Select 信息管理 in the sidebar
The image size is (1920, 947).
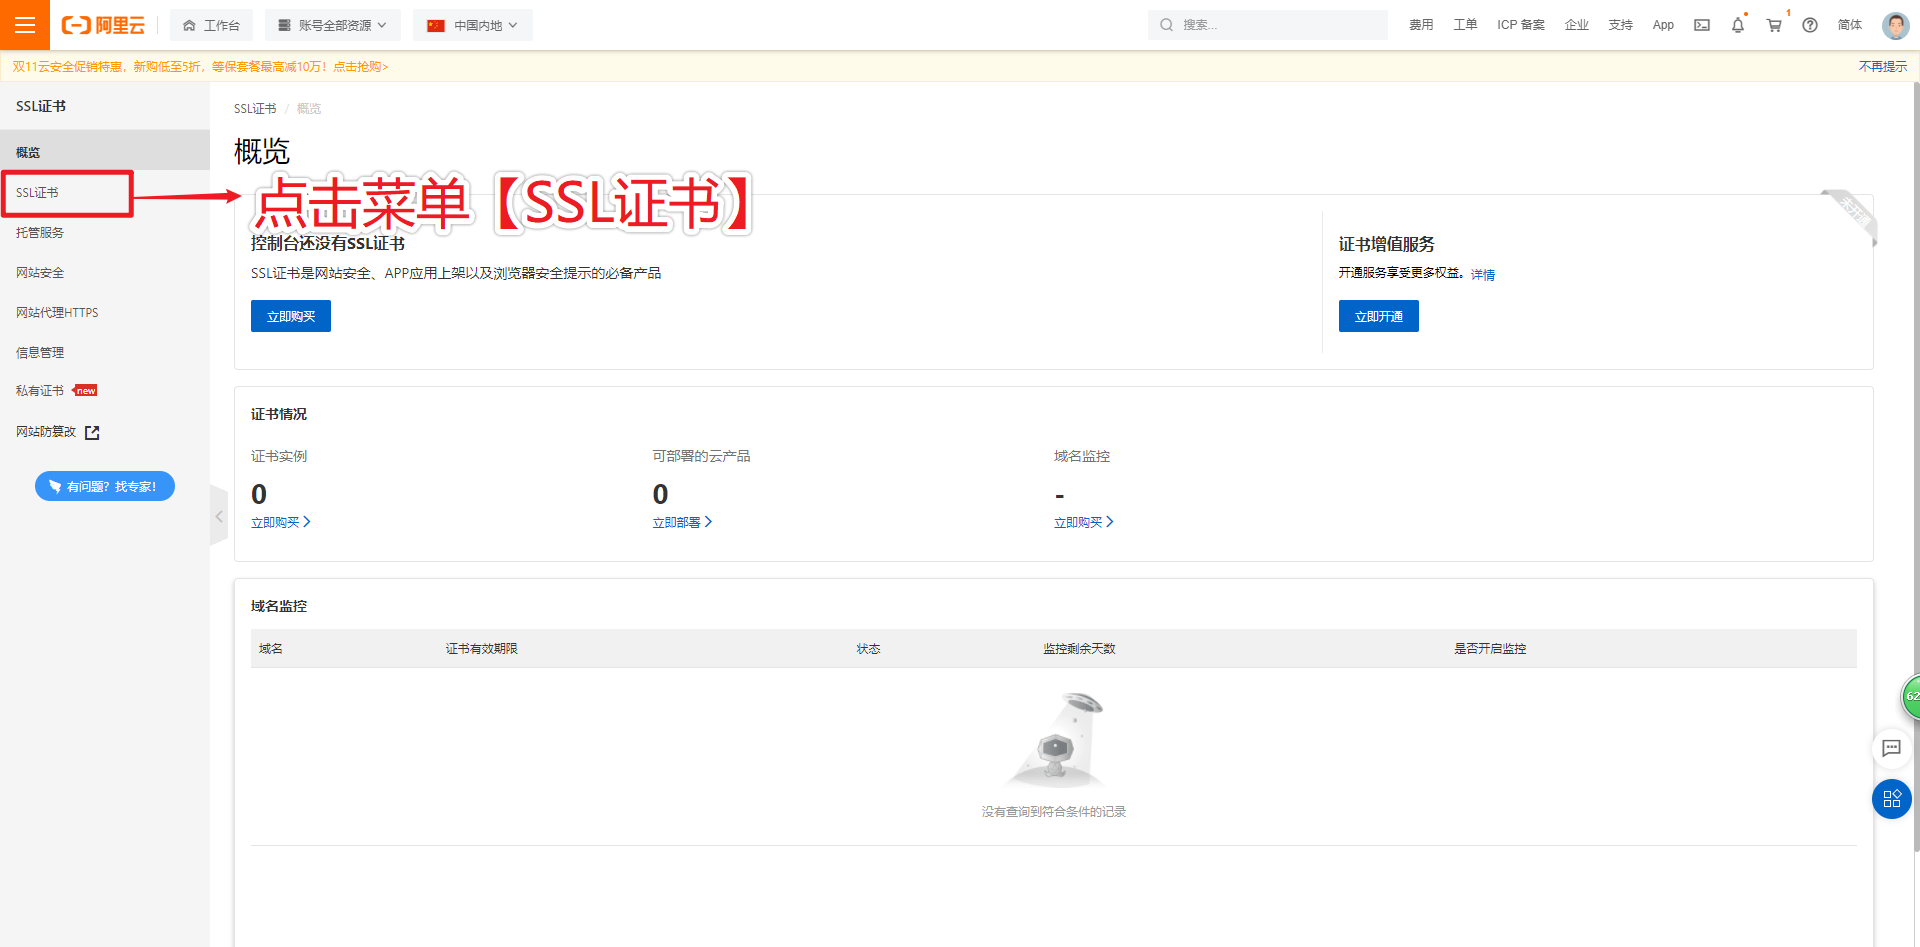click(x=105, y=352)
